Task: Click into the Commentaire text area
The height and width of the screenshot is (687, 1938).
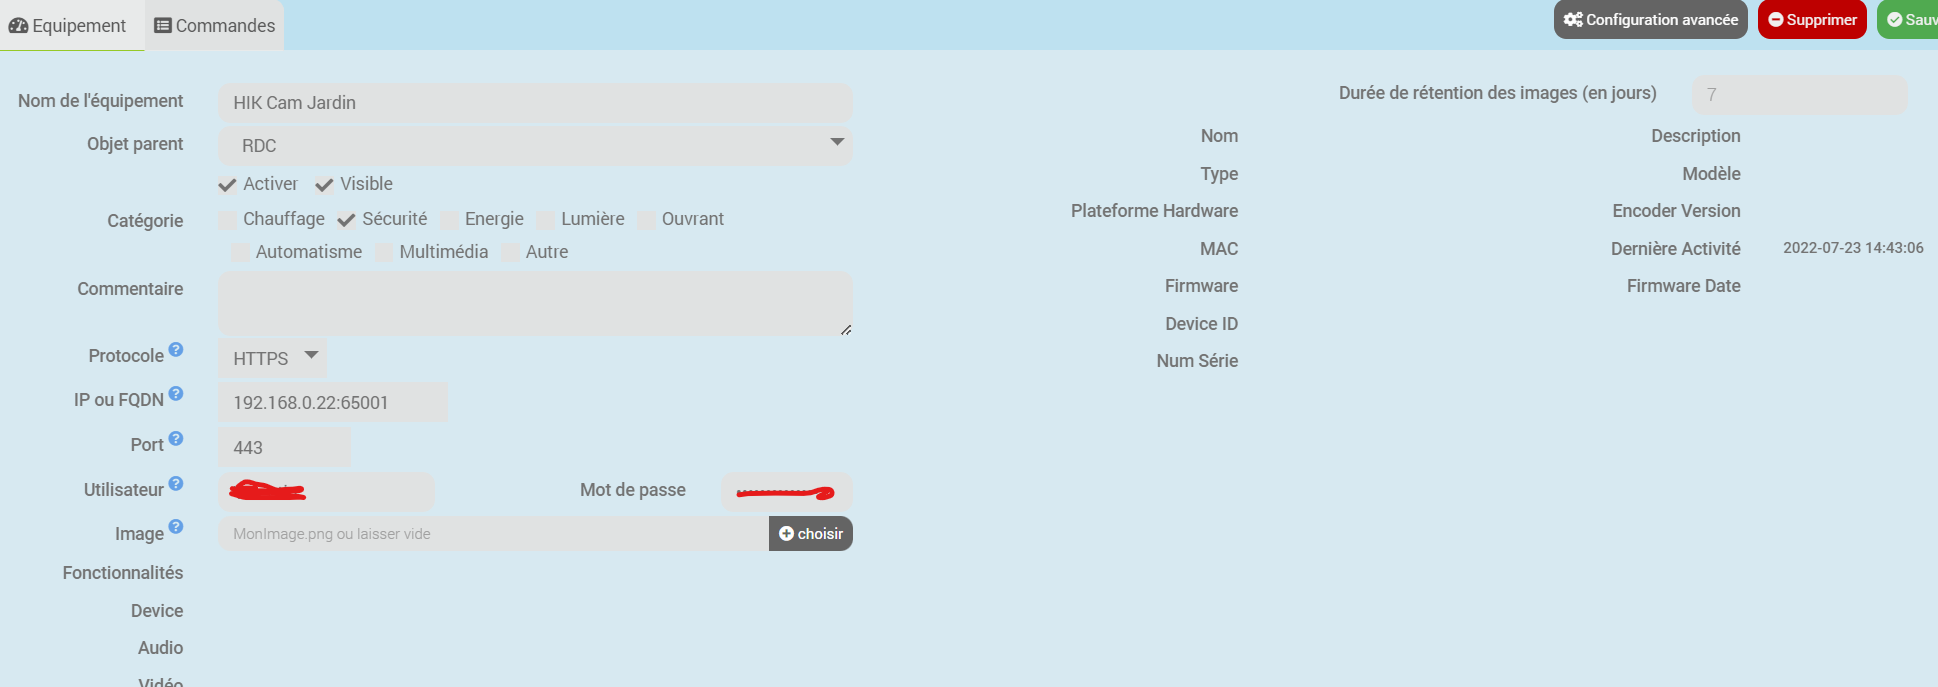Action: (536, 304)
